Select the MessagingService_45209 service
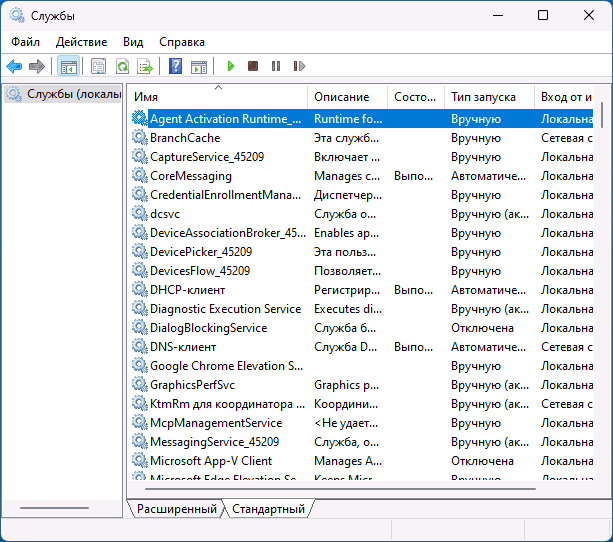613x542 pixels. tap(214, 441)
